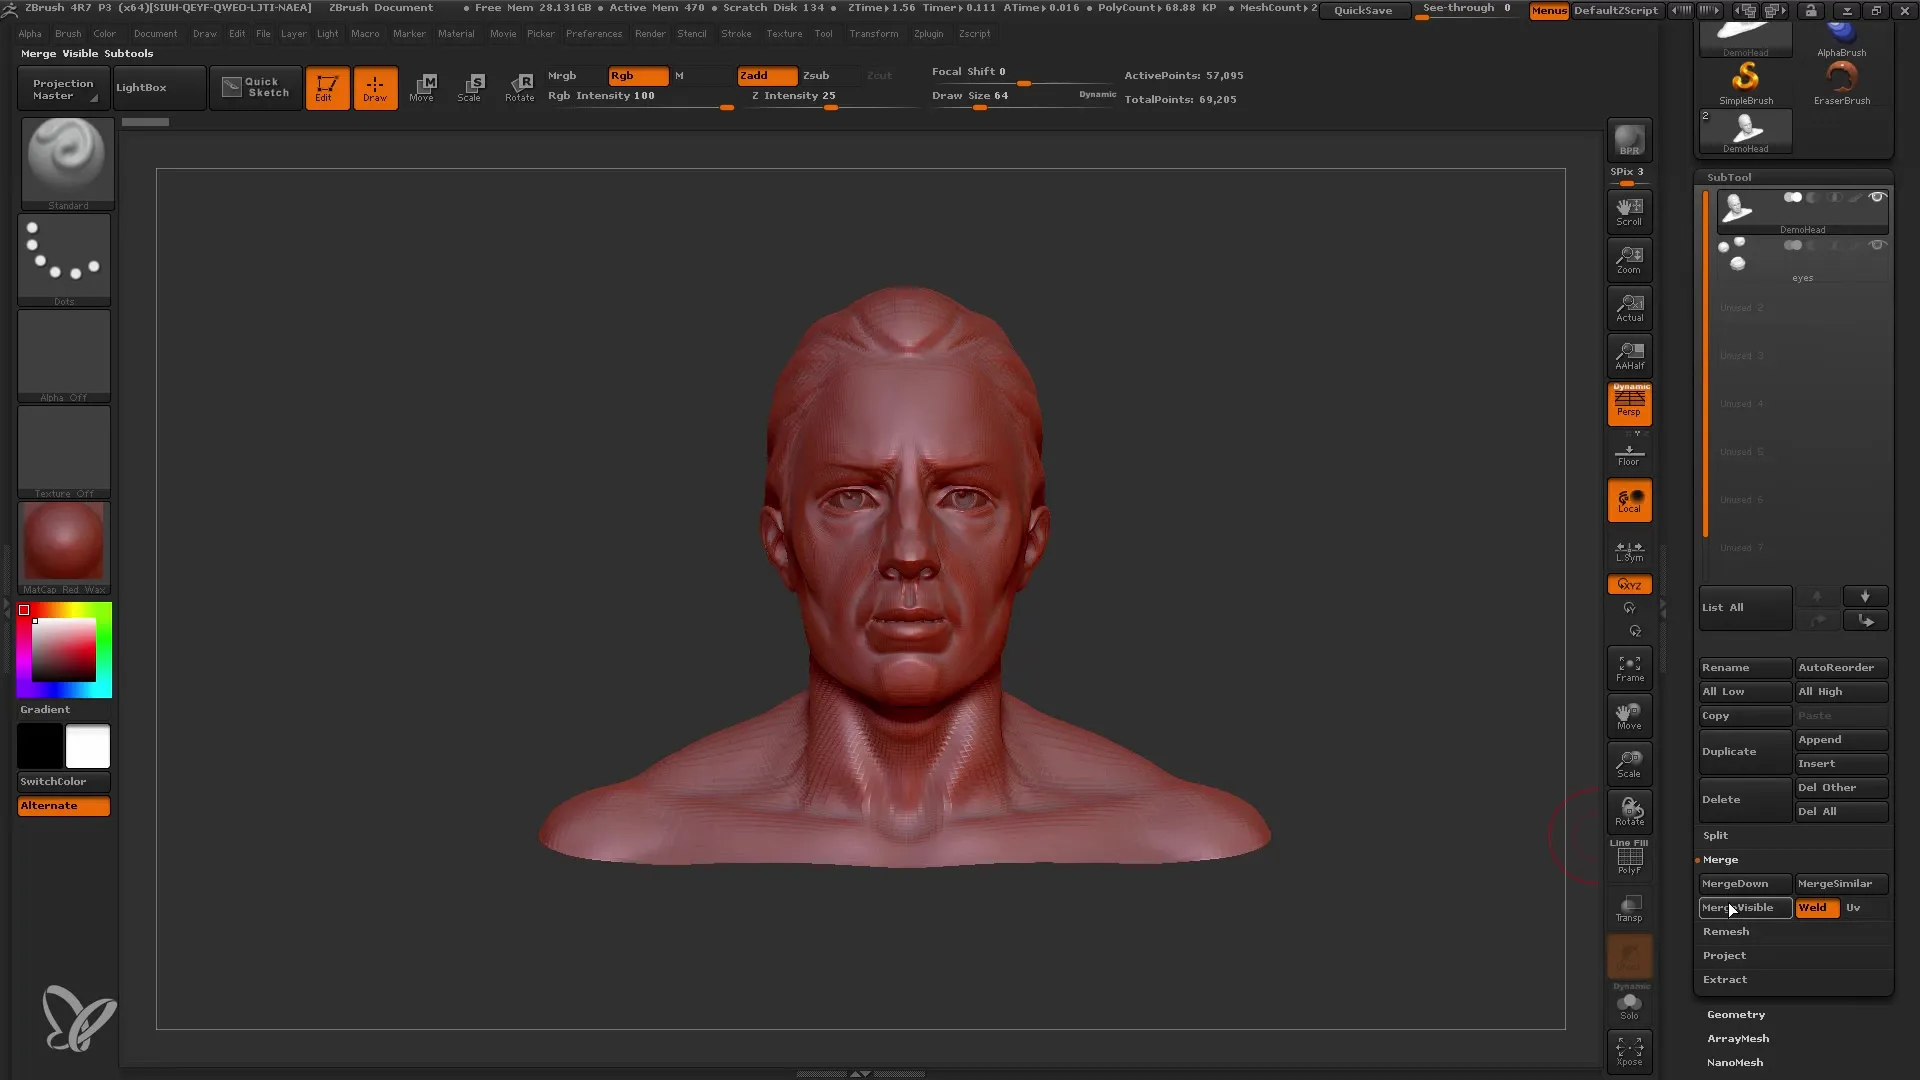Toggle Persp perspective view
1920x1080 pixels.
(1629, 404)
